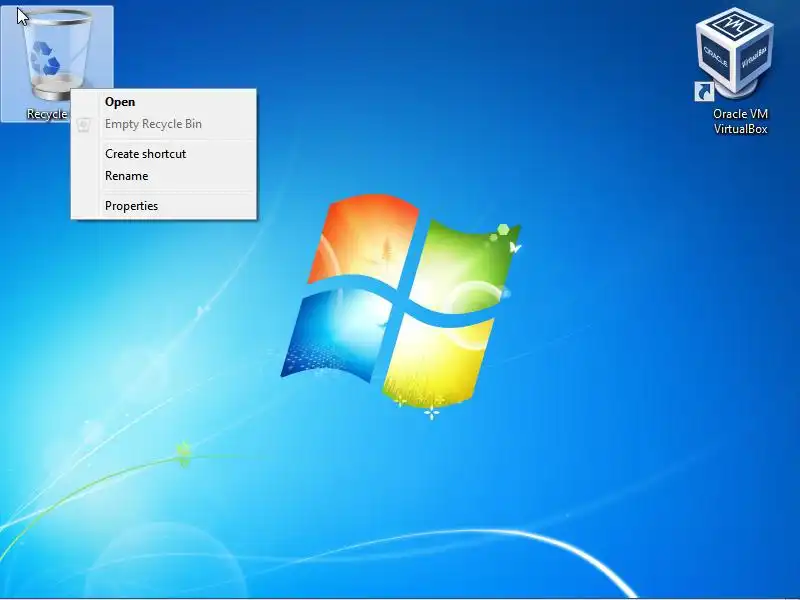Click the Oracle VM VirtualBox label text
The width and height of the screenshot is (800, 600).
point(740,121)
